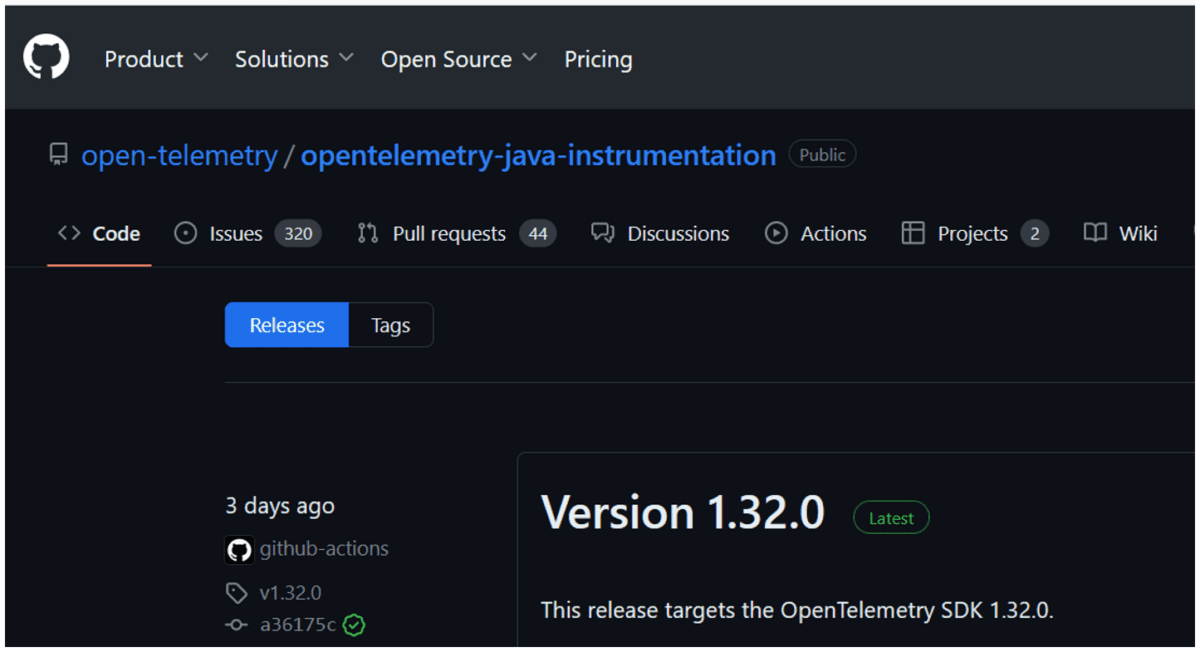The height and width of the screenshot is (657, 1200).
Task: Go to the open-telemetry organization link
Action: click(x=179, y=155)
